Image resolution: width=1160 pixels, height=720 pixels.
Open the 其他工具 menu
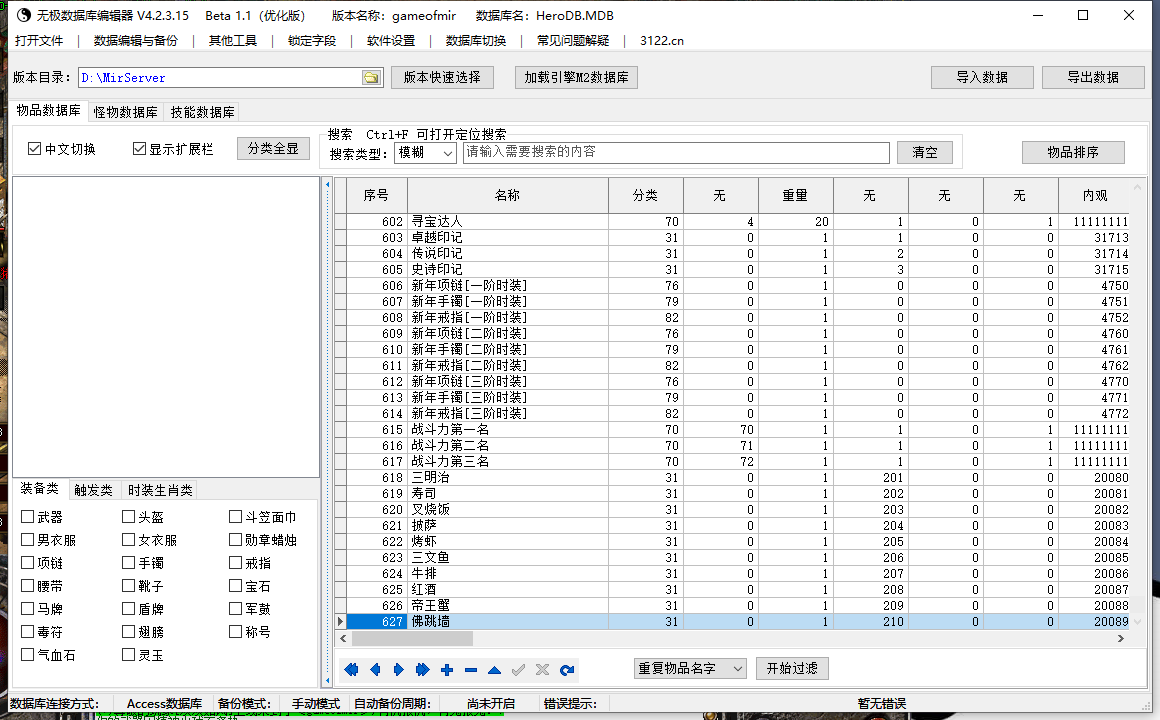[x=232, y=41]
